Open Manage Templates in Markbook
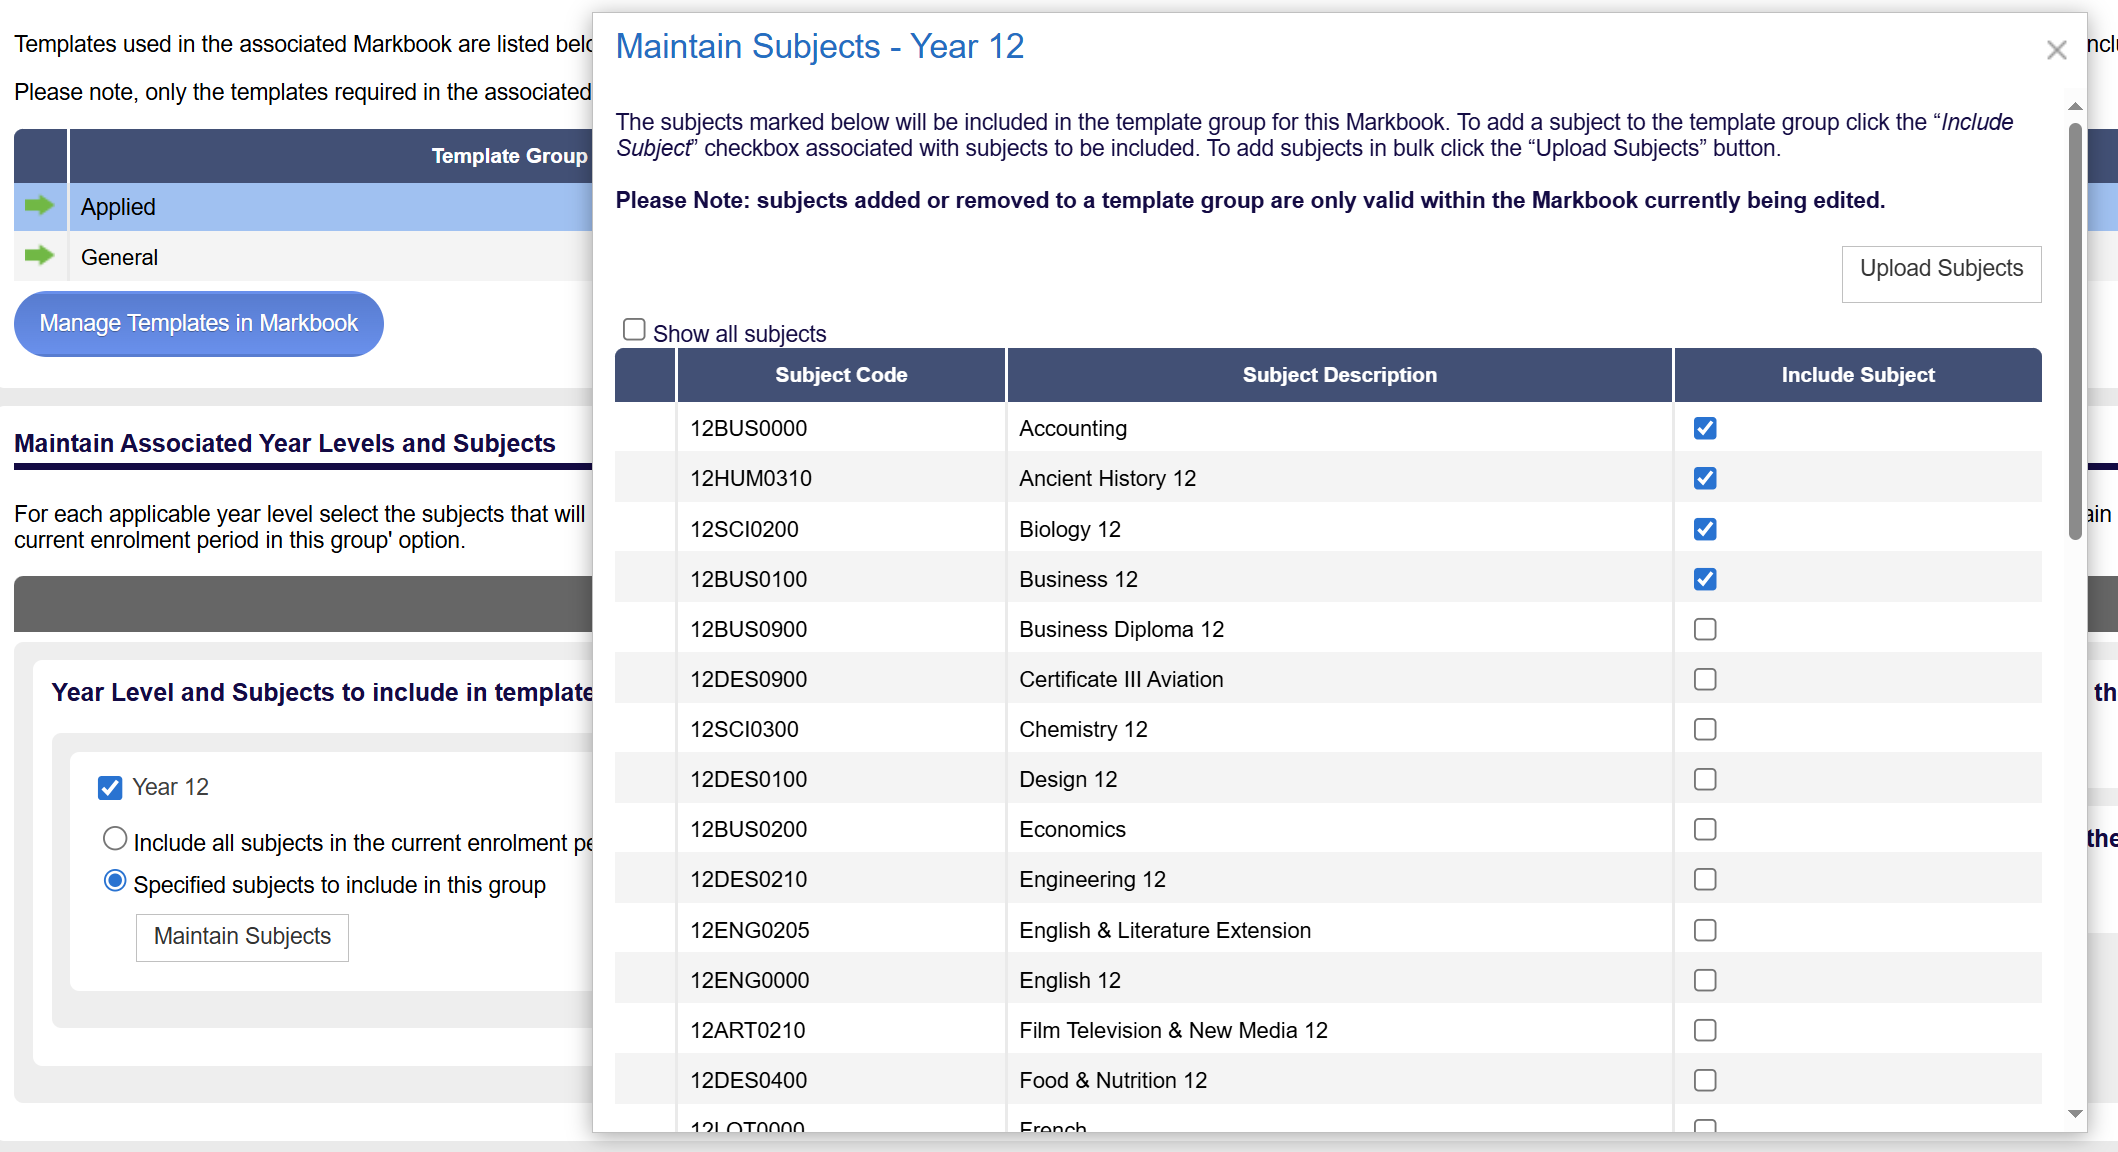Viewport: 2118px width, 1152px height. point(198,323)
